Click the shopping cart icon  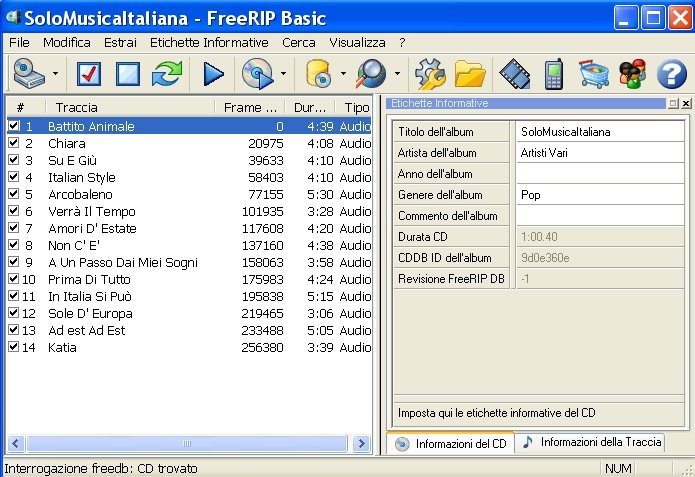594,74
